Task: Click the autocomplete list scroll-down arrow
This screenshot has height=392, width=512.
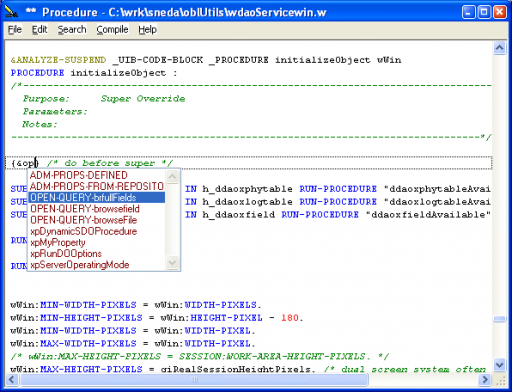Action: tap(172, 262)
